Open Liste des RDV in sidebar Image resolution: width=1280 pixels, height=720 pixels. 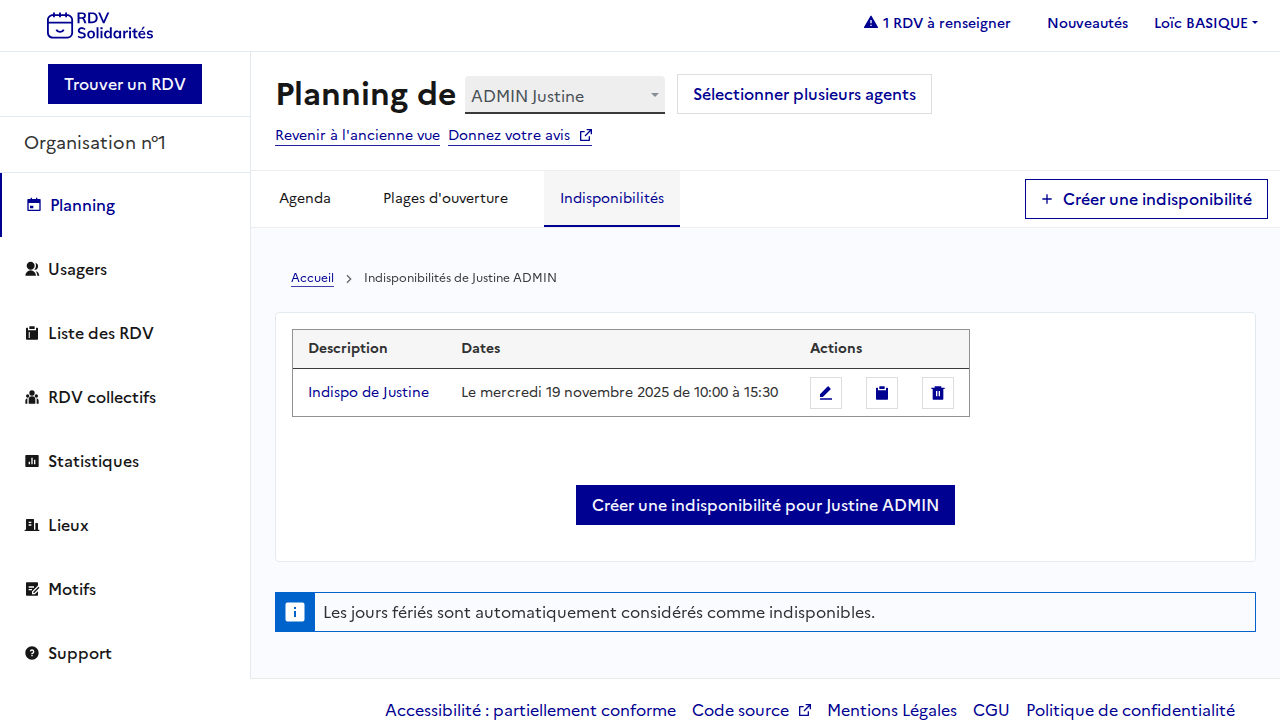[x=100, y=333]
